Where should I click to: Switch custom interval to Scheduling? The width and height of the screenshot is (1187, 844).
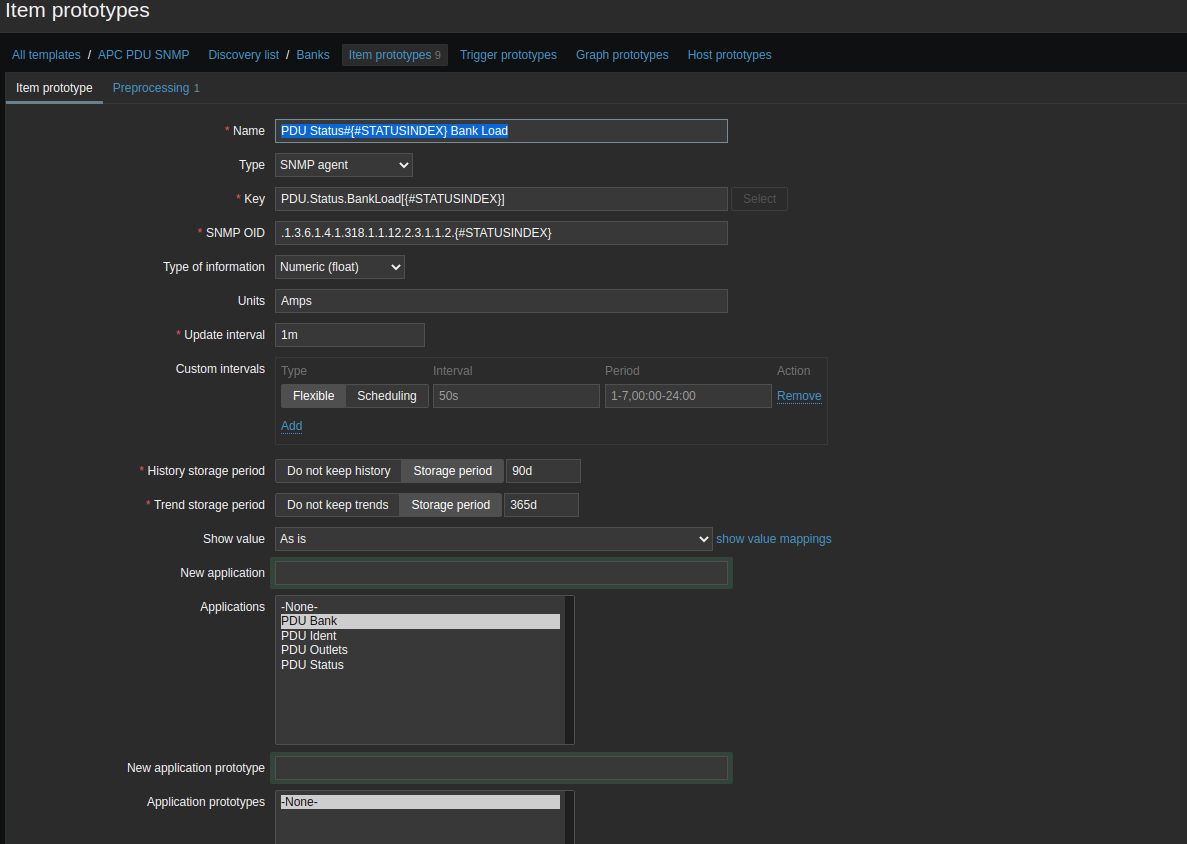click(x=386, y=396)
